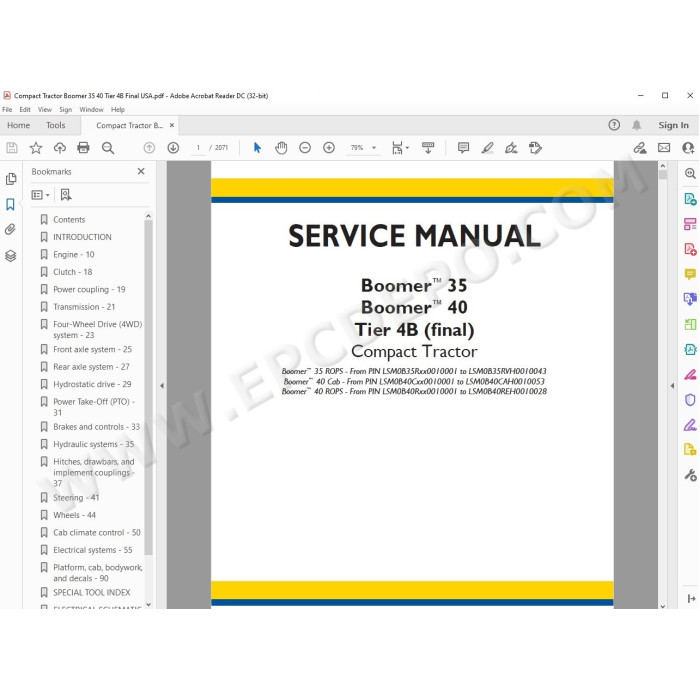700x700 pixels.
Task: Send file by email envelope
Action: pos(664,148)
